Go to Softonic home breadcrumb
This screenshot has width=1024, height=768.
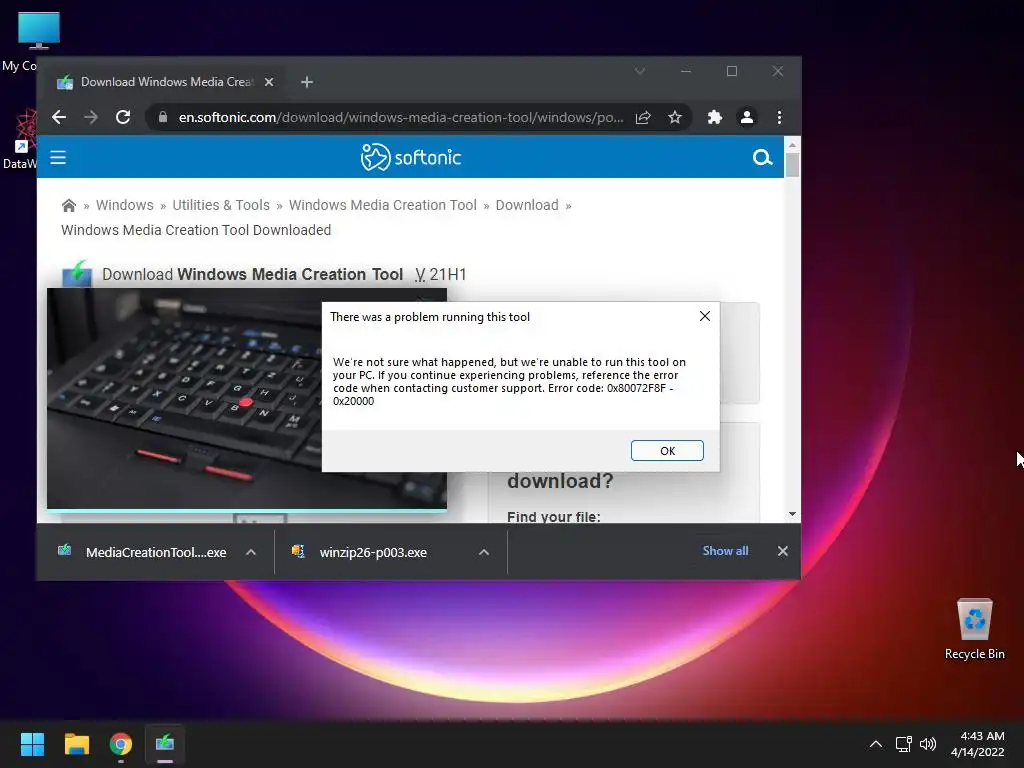[69, 206]
